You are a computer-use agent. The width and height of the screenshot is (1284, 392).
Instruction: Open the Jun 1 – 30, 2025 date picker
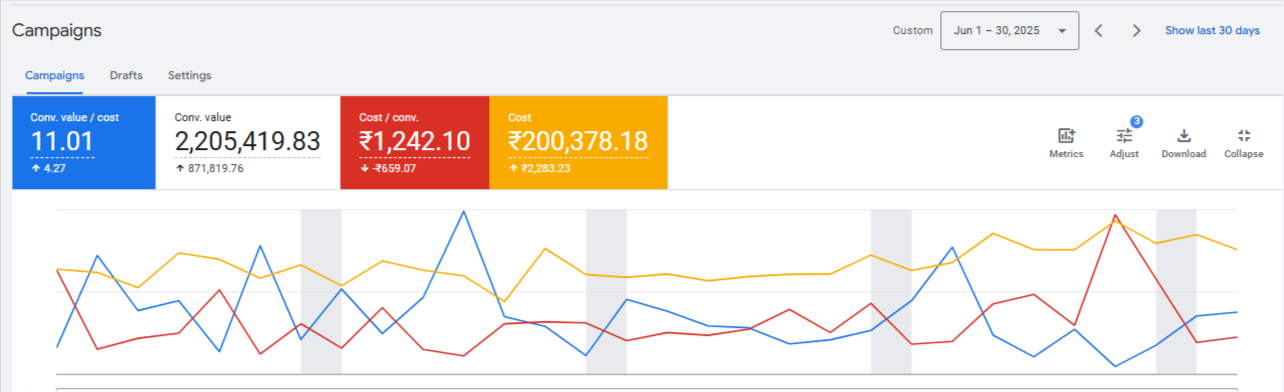(x=1009, y=30)
